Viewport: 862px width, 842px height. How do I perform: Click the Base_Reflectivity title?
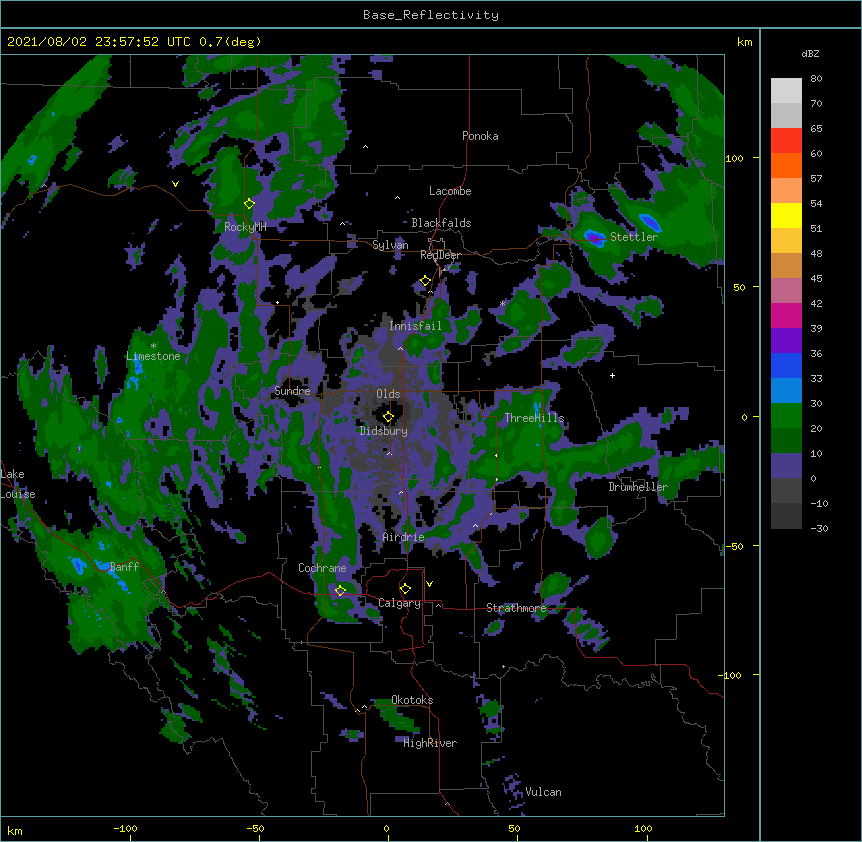coord(431,15)
